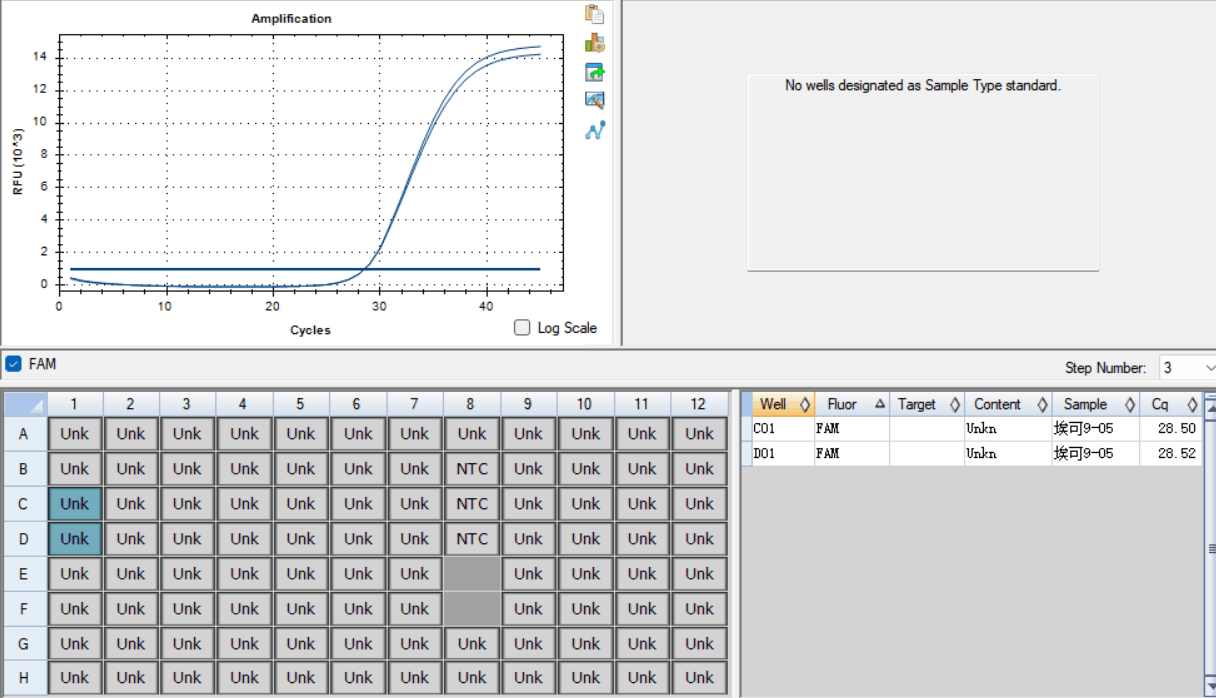Click the copy-to-clipboard icon beside the chart
Viewport: 1216px width, 698px height.
(595, 14)
